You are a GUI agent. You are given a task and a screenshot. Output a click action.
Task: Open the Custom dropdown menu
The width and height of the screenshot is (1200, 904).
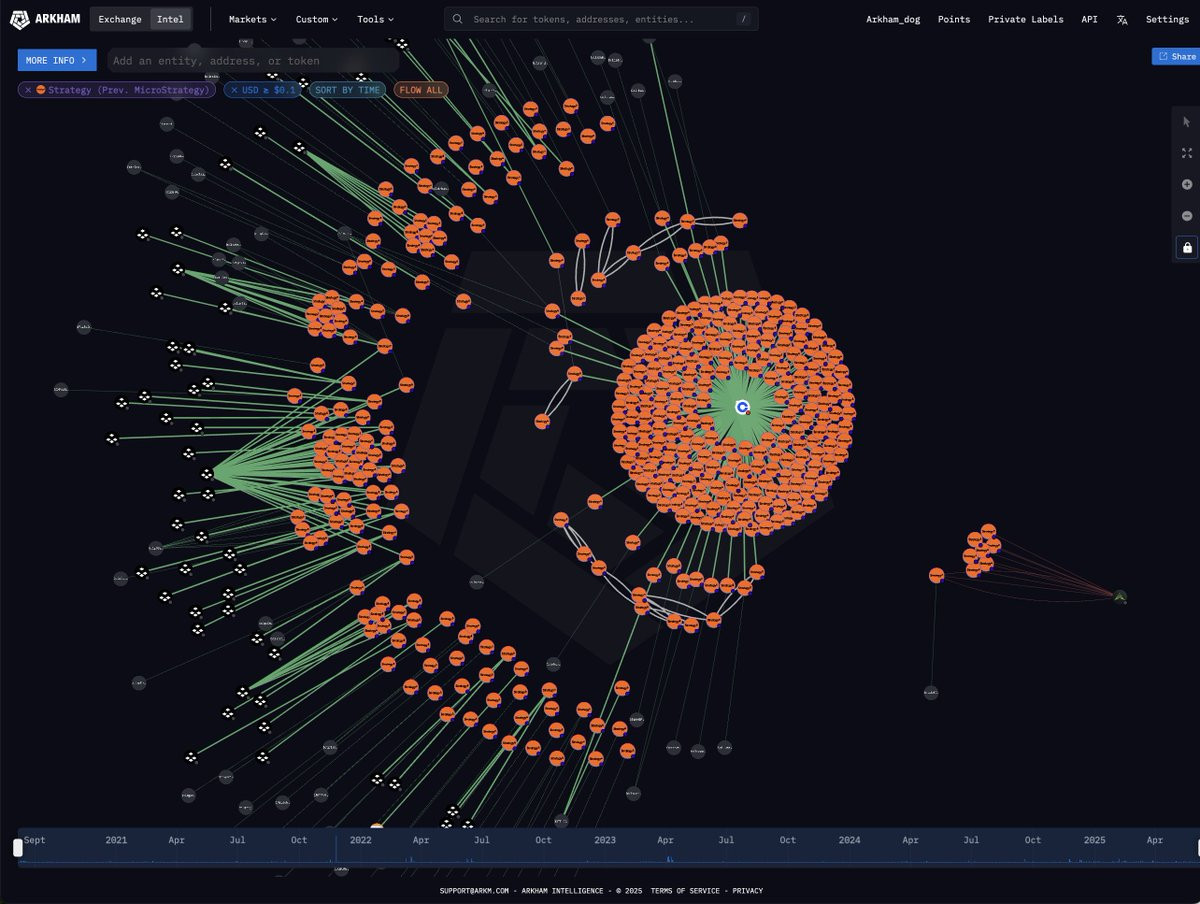point(317,19)
